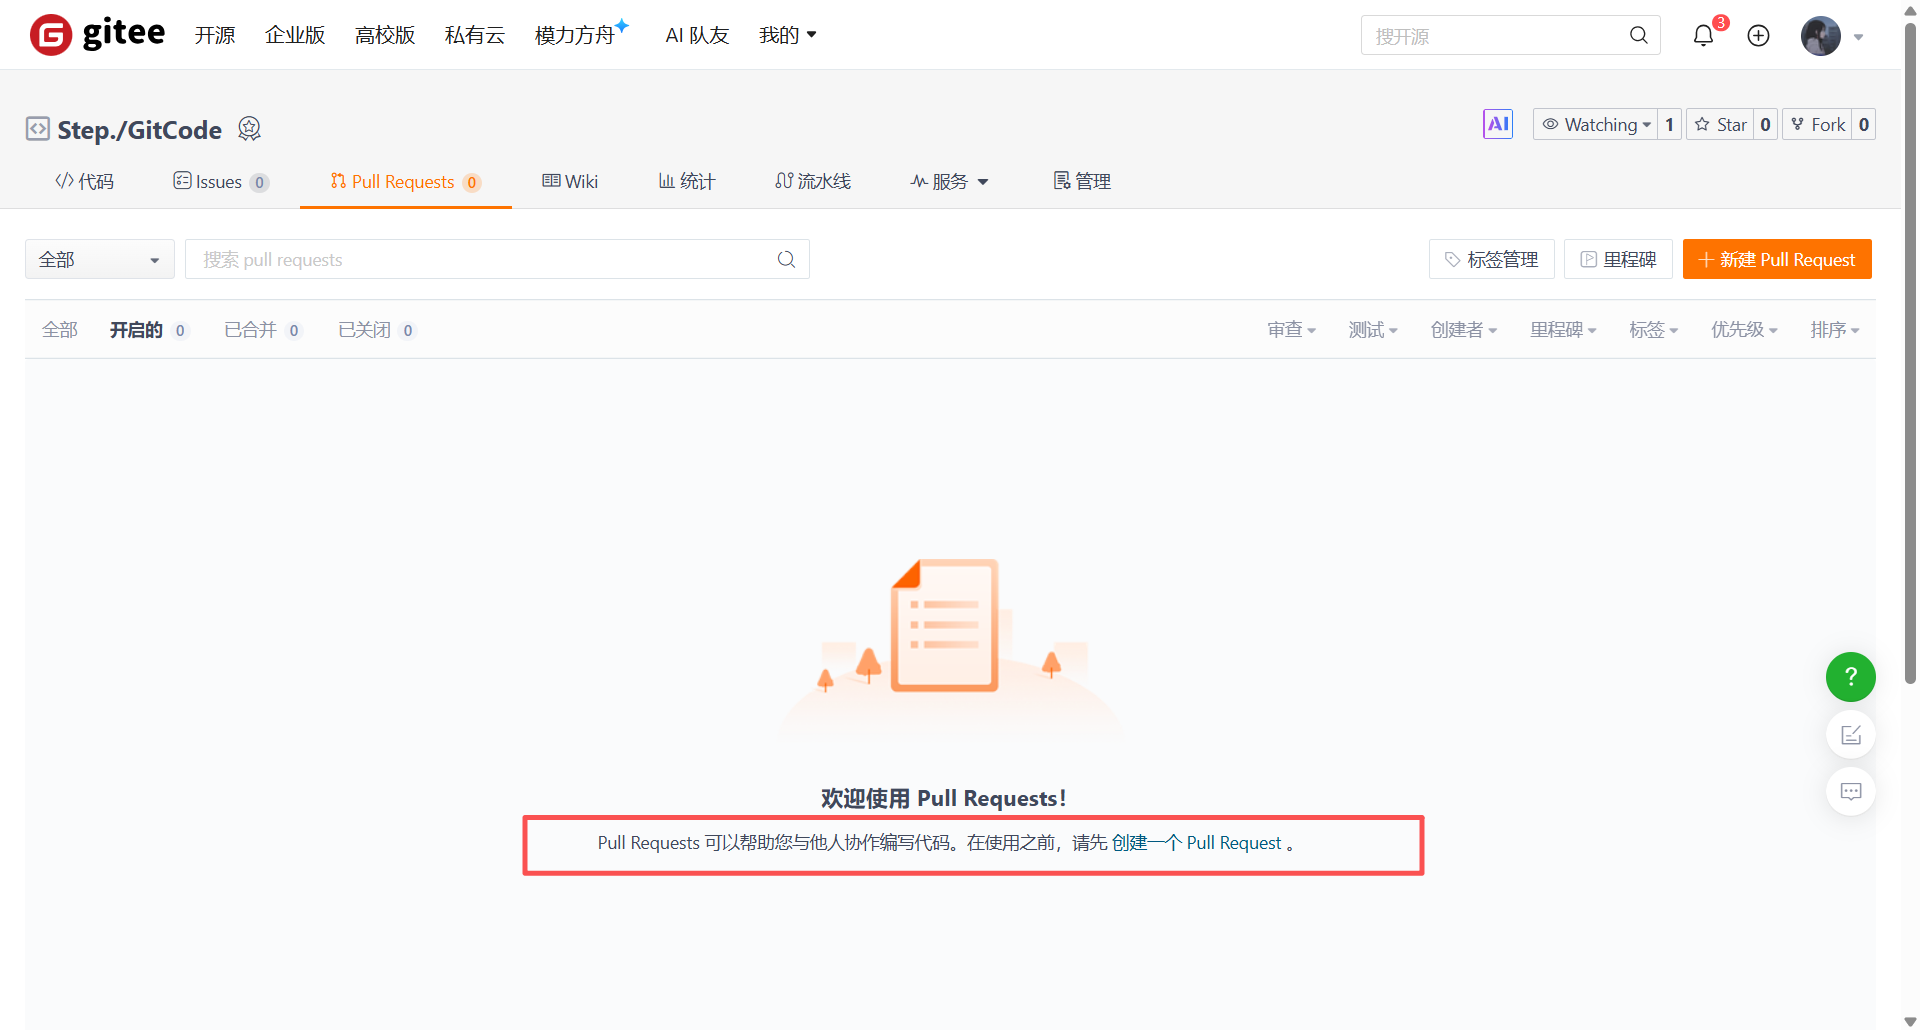Click the pull request search magnifier
Screen dimensions: 1920x1030
click(786, 259)
